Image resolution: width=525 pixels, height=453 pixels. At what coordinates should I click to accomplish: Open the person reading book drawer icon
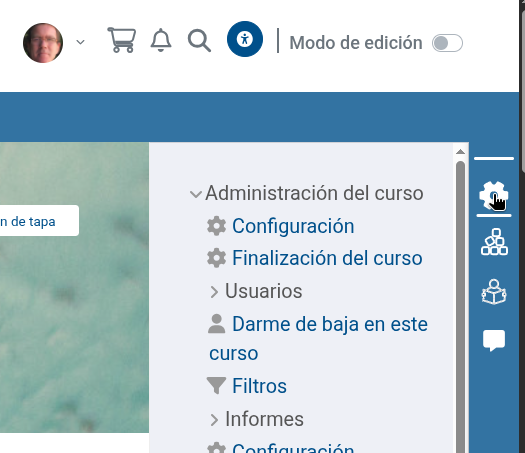pyautogui.click(x=494, y=292)
